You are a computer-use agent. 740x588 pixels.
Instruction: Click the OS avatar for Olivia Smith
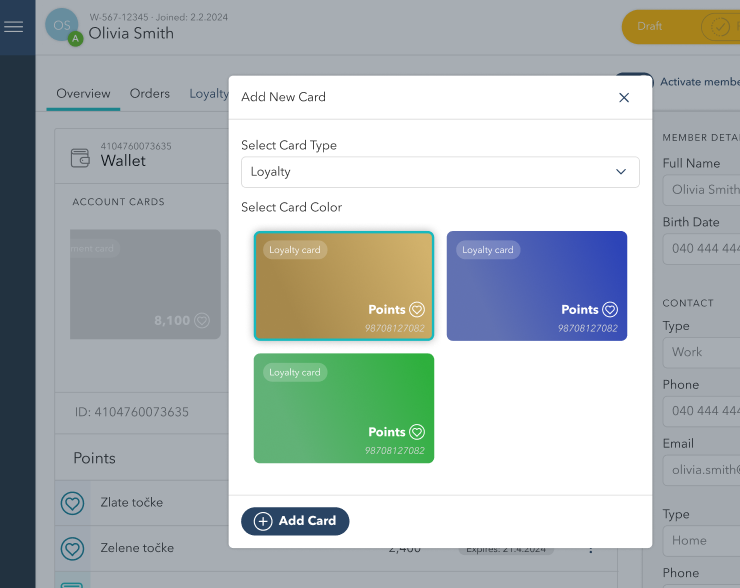coord(62,25)
